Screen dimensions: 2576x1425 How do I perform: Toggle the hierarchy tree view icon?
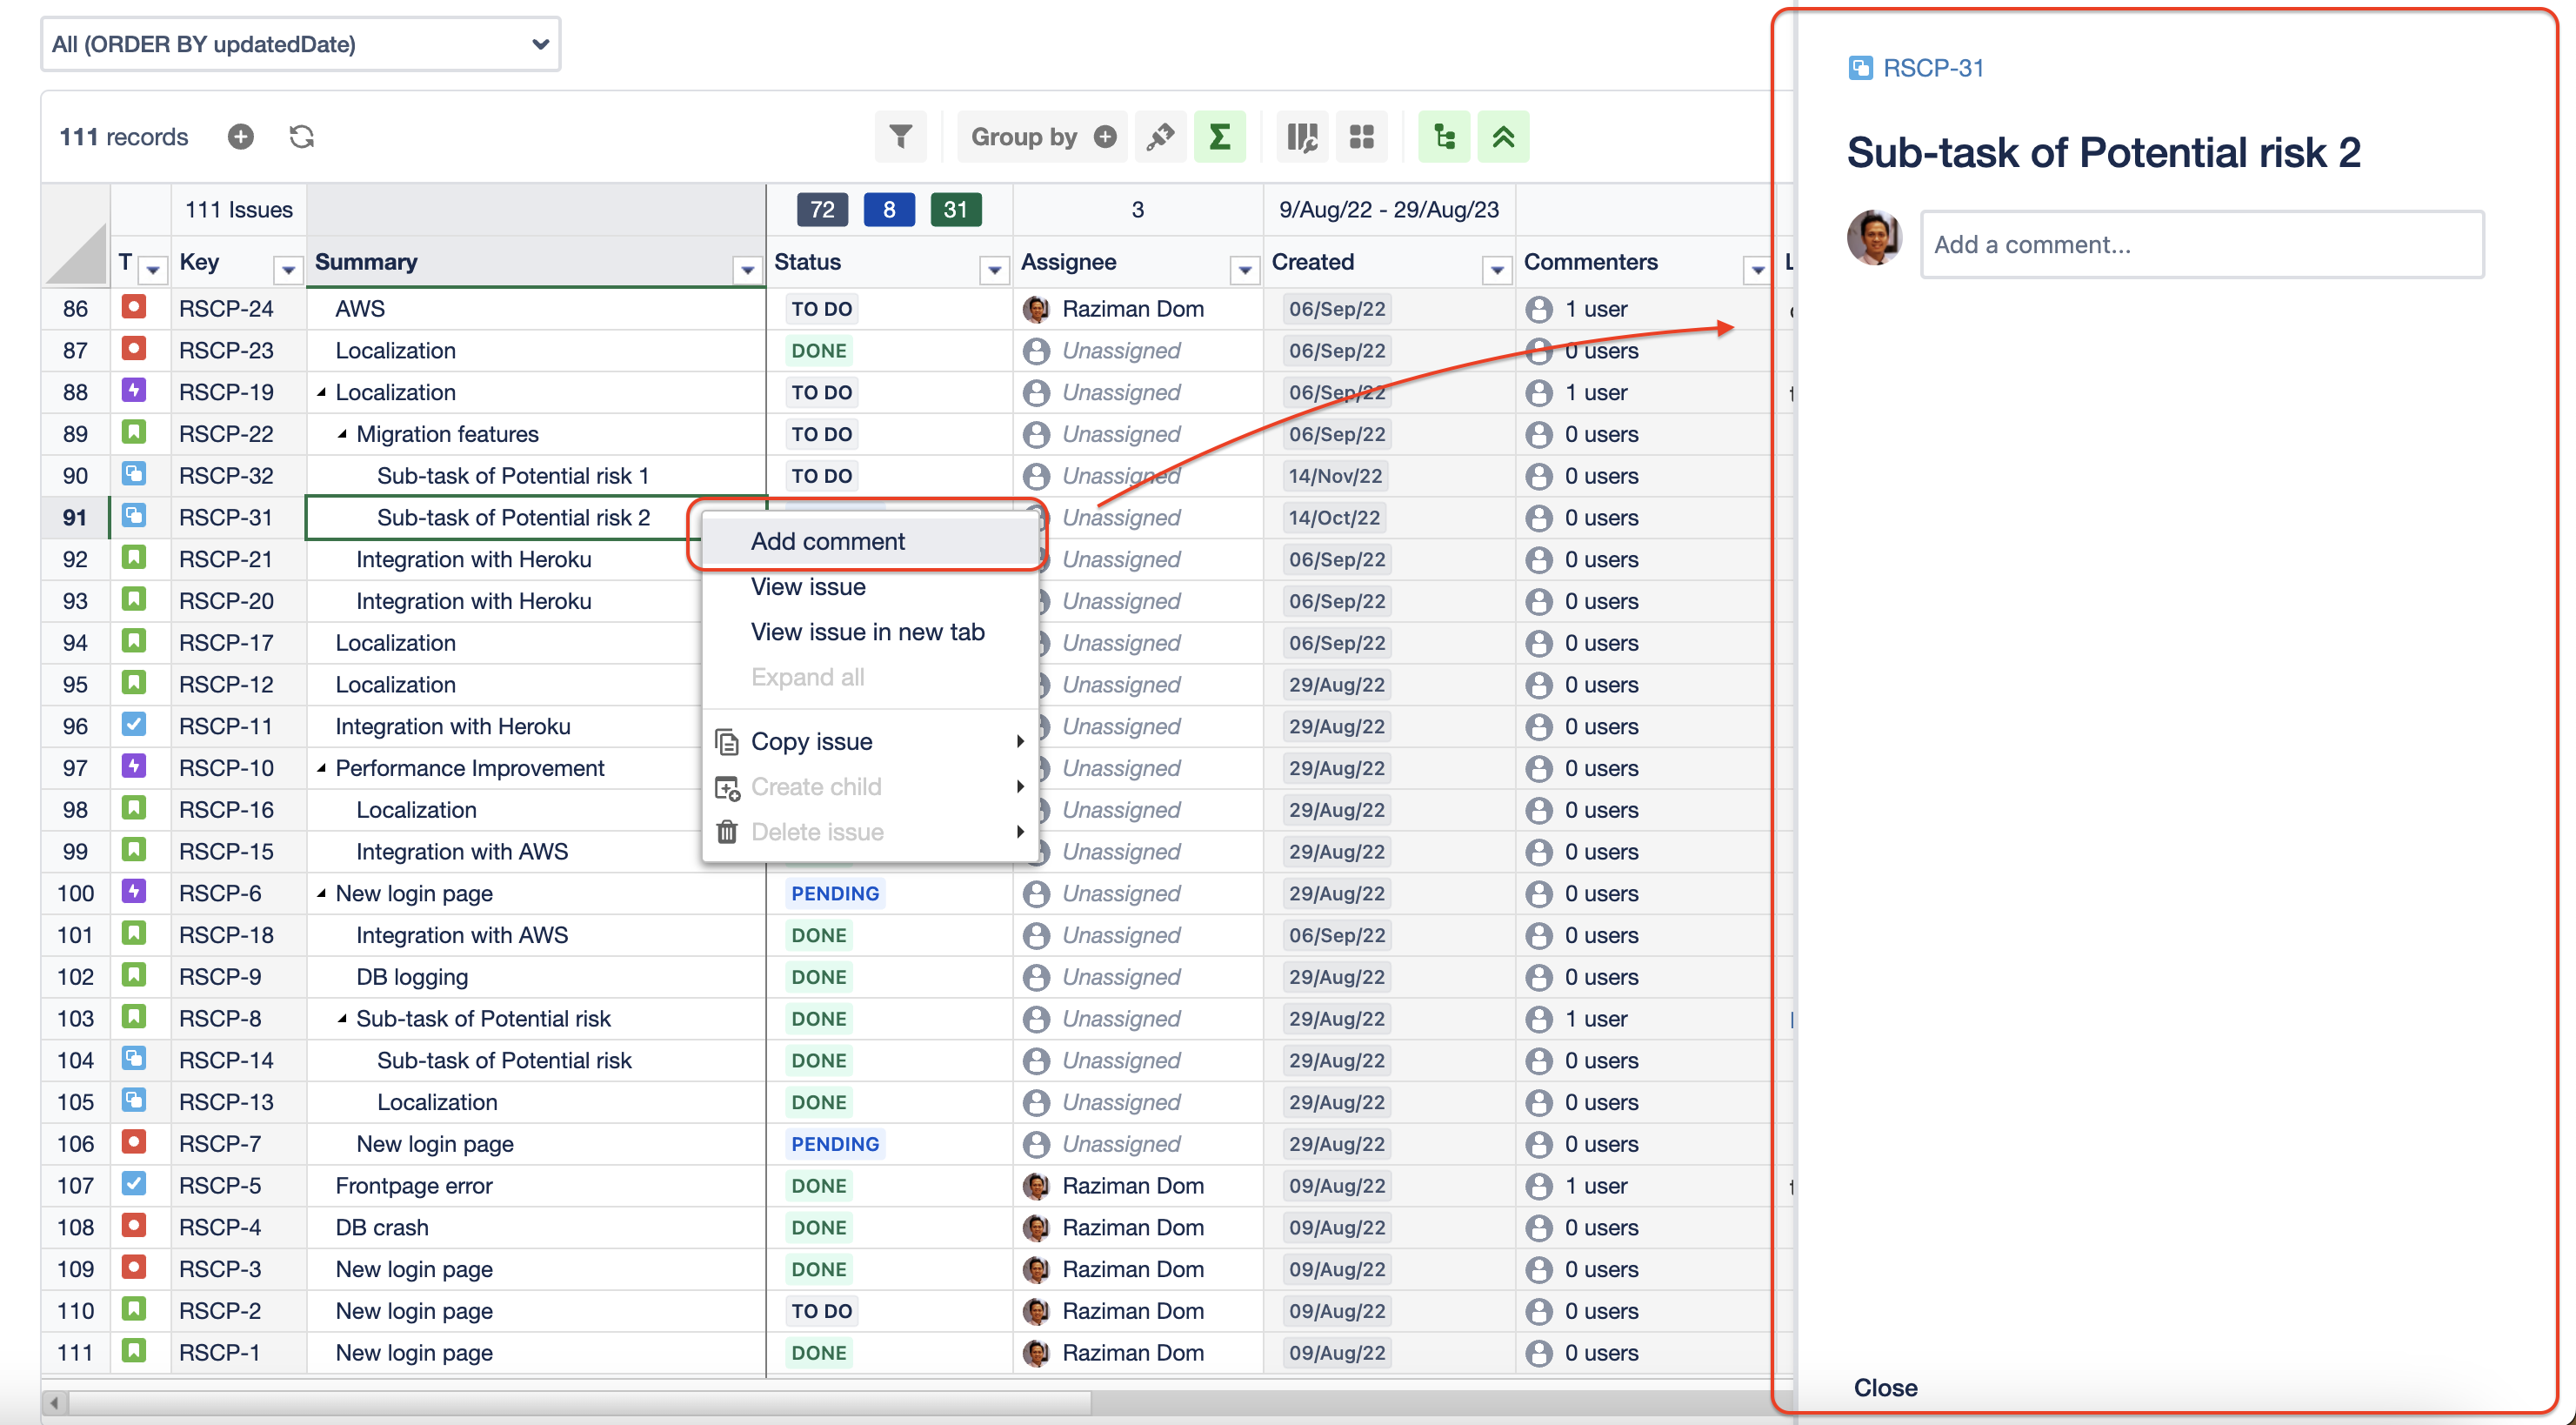[1444, 136]
